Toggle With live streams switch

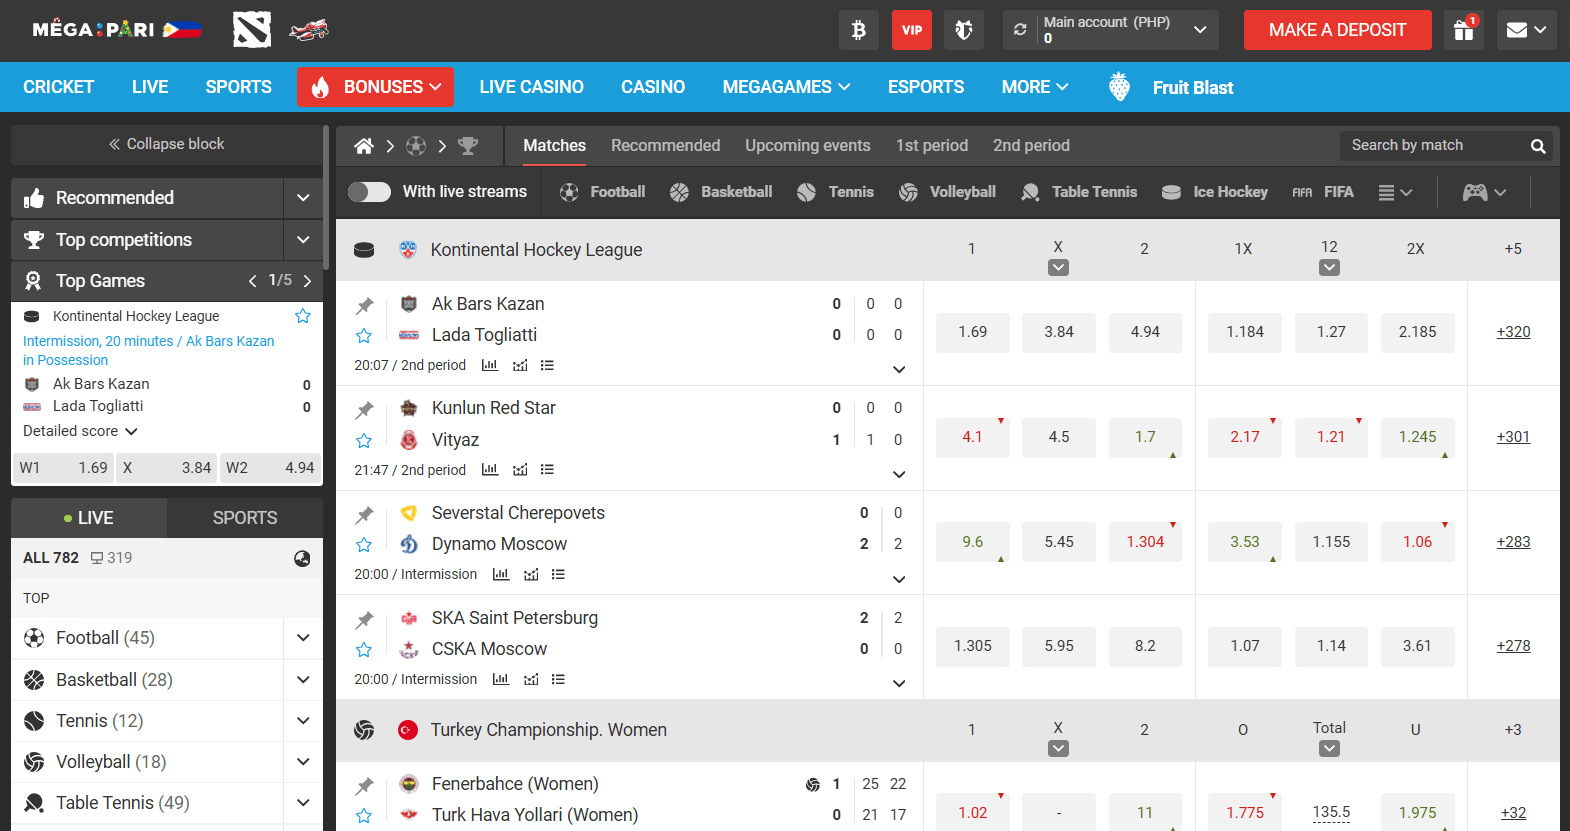[369, 192]
